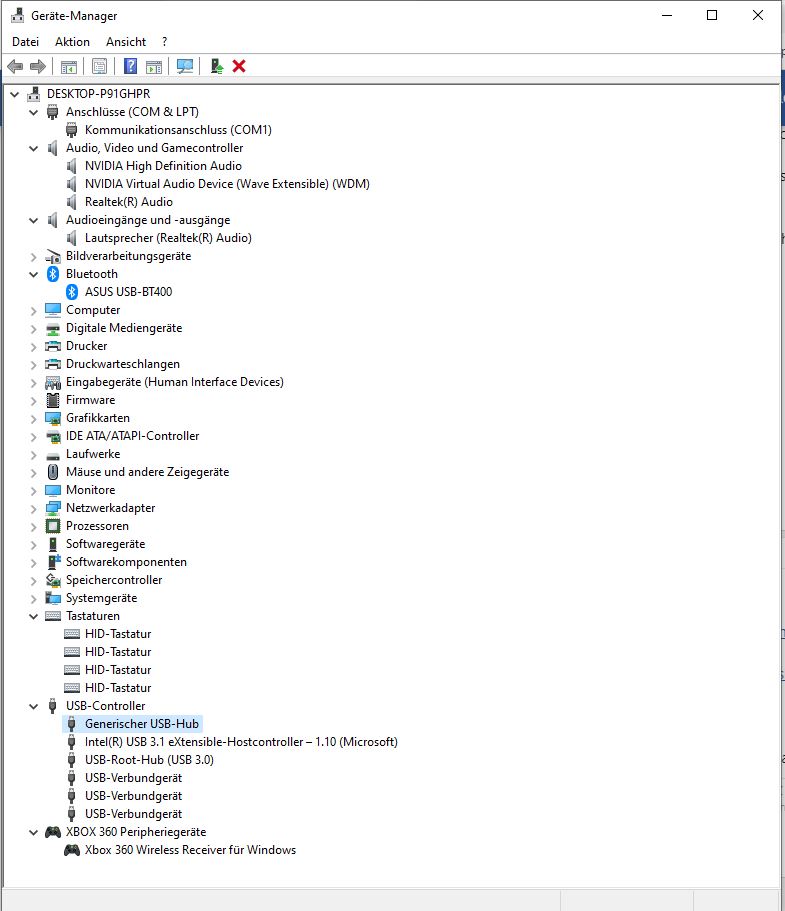The height and width of the screenshot is (911, 785).
Task: Select NVIDIA High Definition Audio
Action: [163, 166]
